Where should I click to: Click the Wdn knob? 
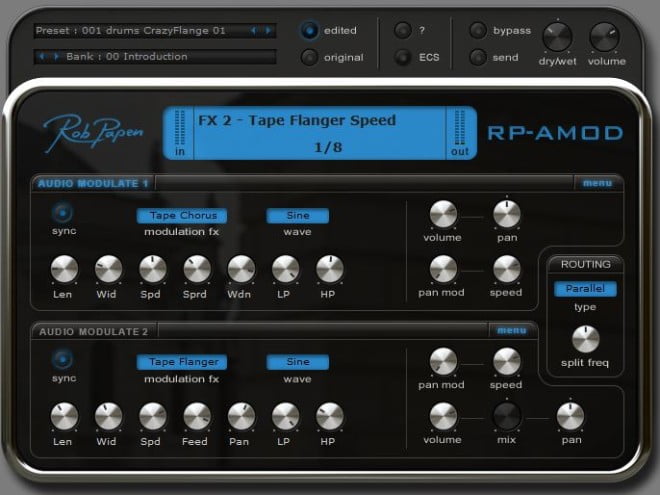tap(241, 269)
